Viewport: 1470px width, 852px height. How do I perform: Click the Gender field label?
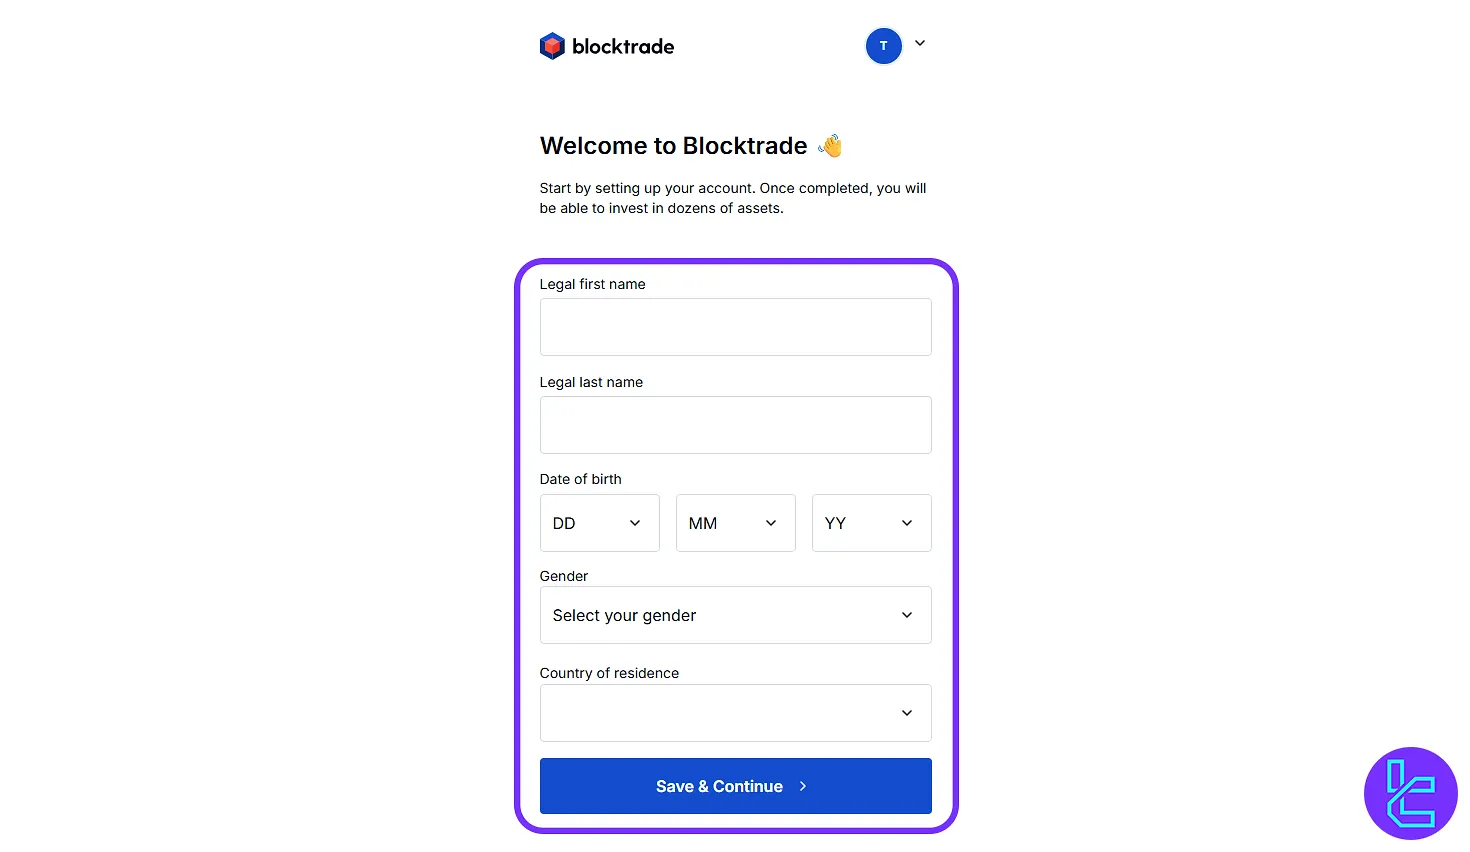[564, 576]
